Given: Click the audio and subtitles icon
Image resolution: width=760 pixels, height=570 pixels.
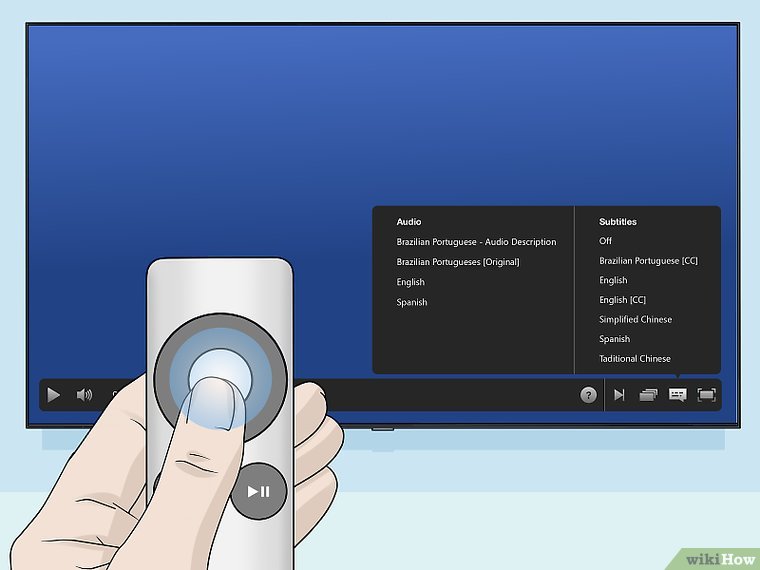Looking at the screenshot, I should tap(677, 395).
